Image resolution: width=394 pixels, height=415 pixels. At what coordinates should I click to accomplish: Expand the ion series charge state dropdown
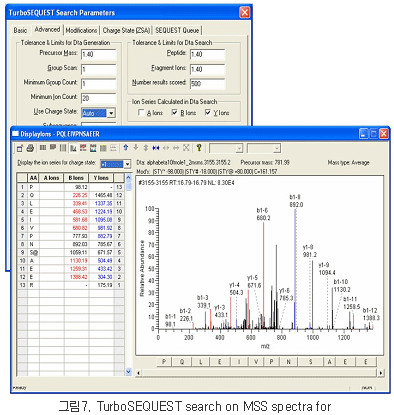click(127, 164)
